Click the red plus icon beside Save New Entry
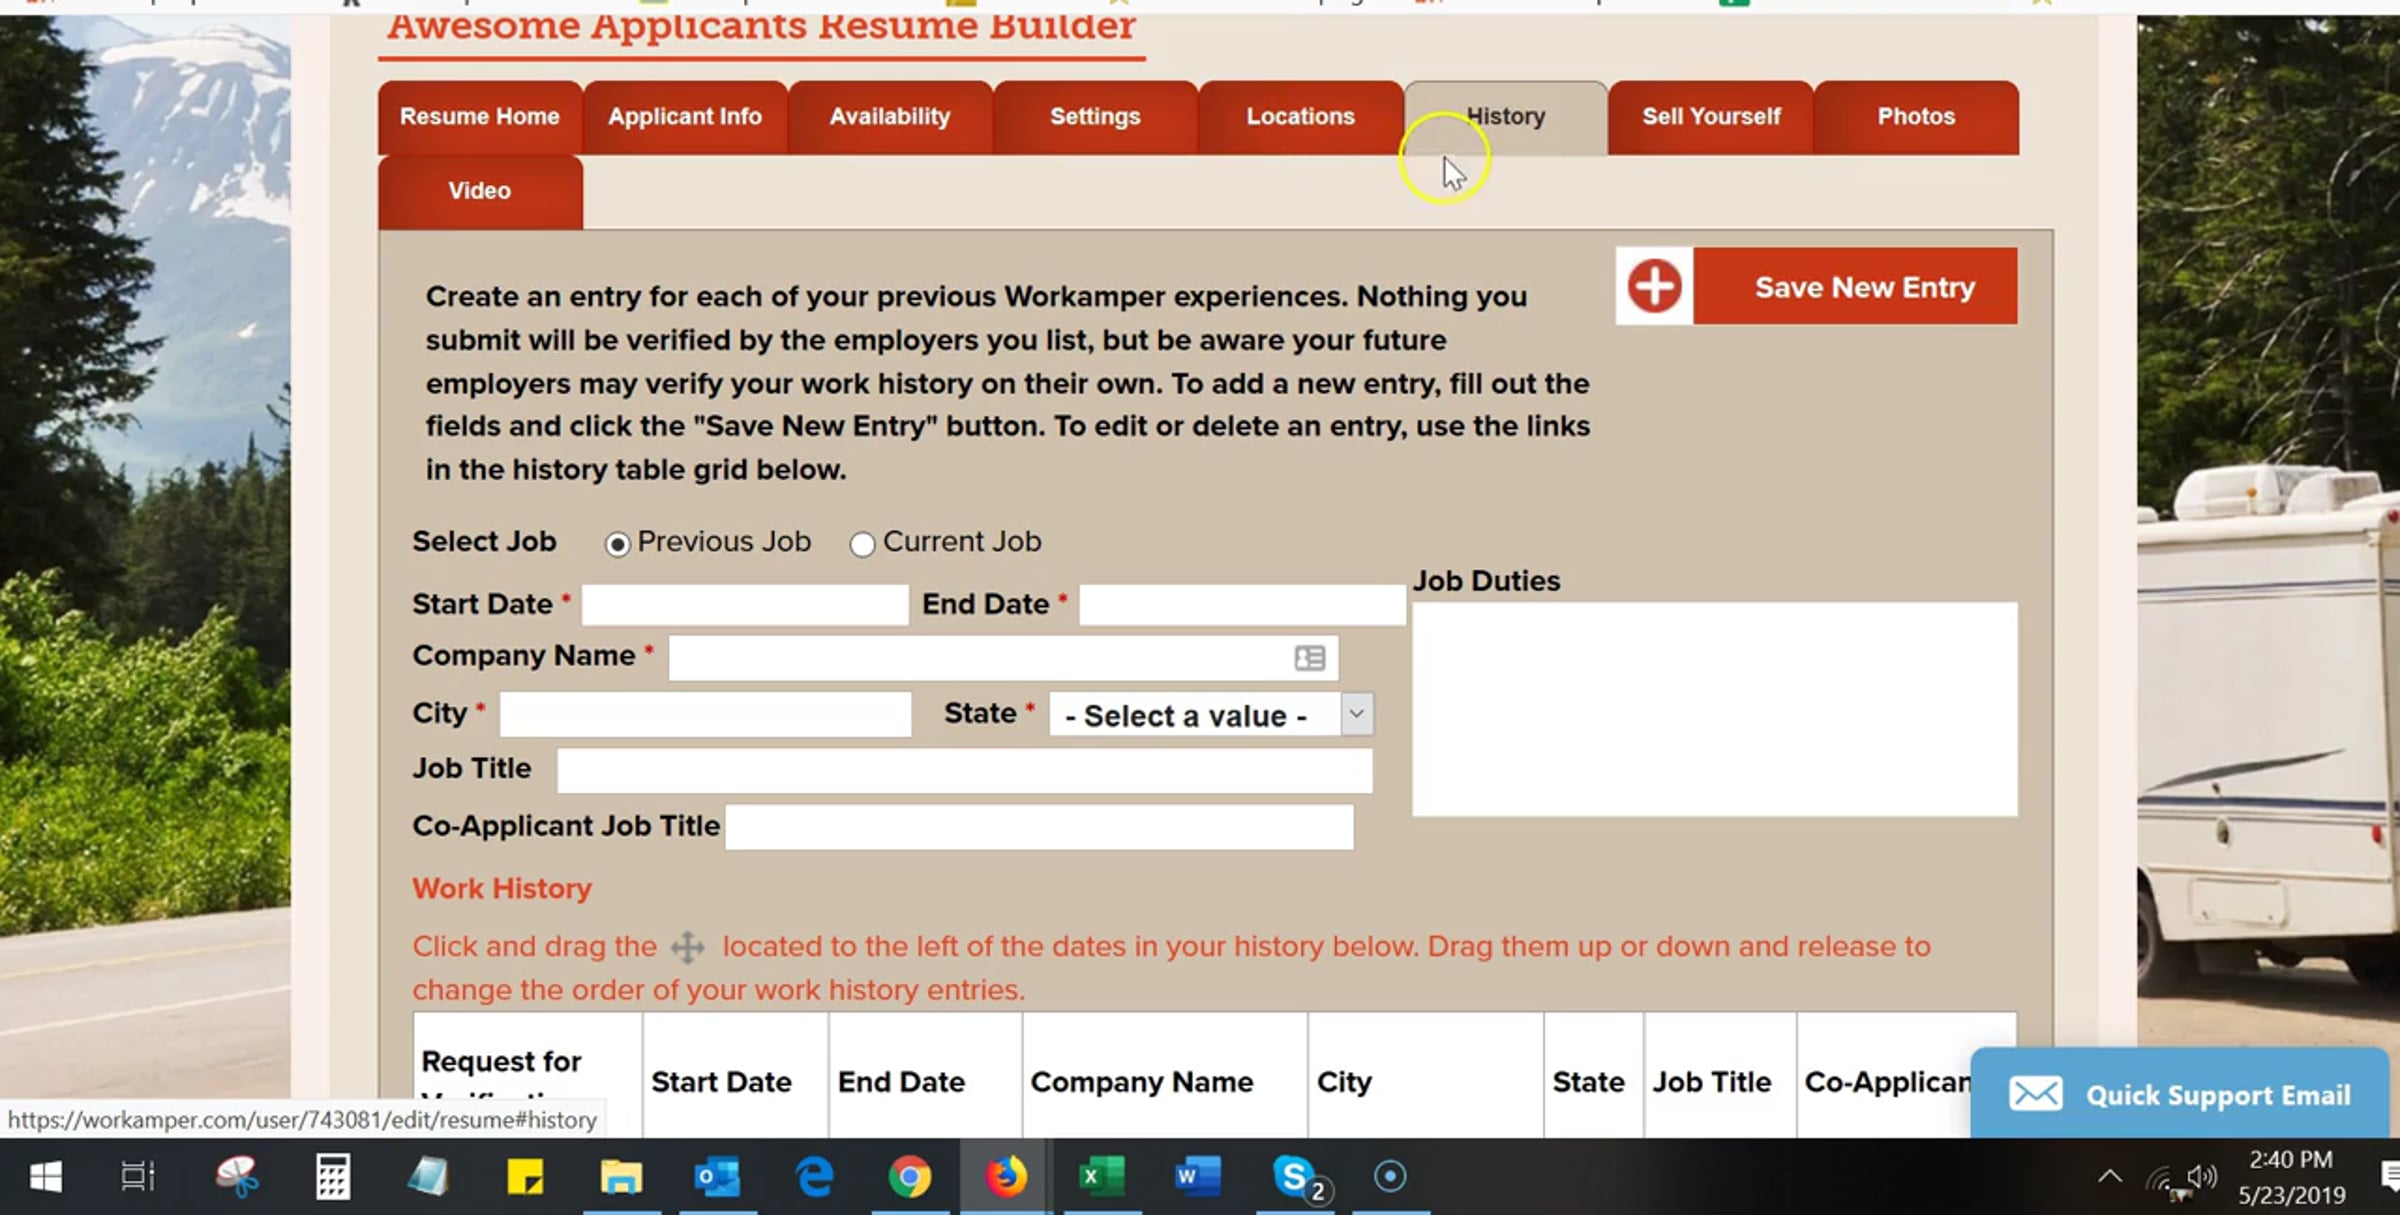Screen dimensions: 2400x1215 pyautogui.click(x=1654, y=286)
